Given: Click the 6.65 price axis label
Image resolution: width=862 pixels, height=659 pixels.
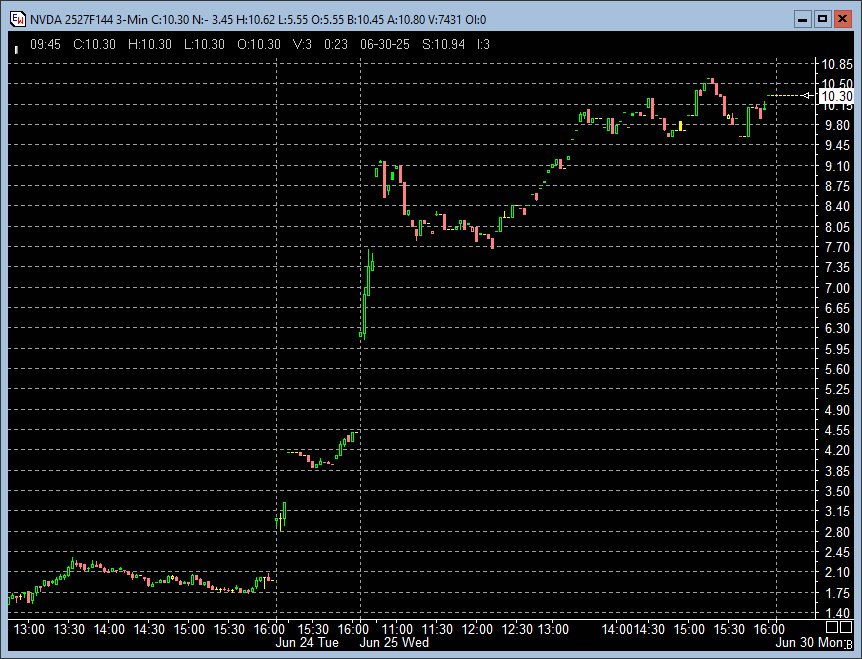Looking at the screenshot, I should (x=837, y=308).
